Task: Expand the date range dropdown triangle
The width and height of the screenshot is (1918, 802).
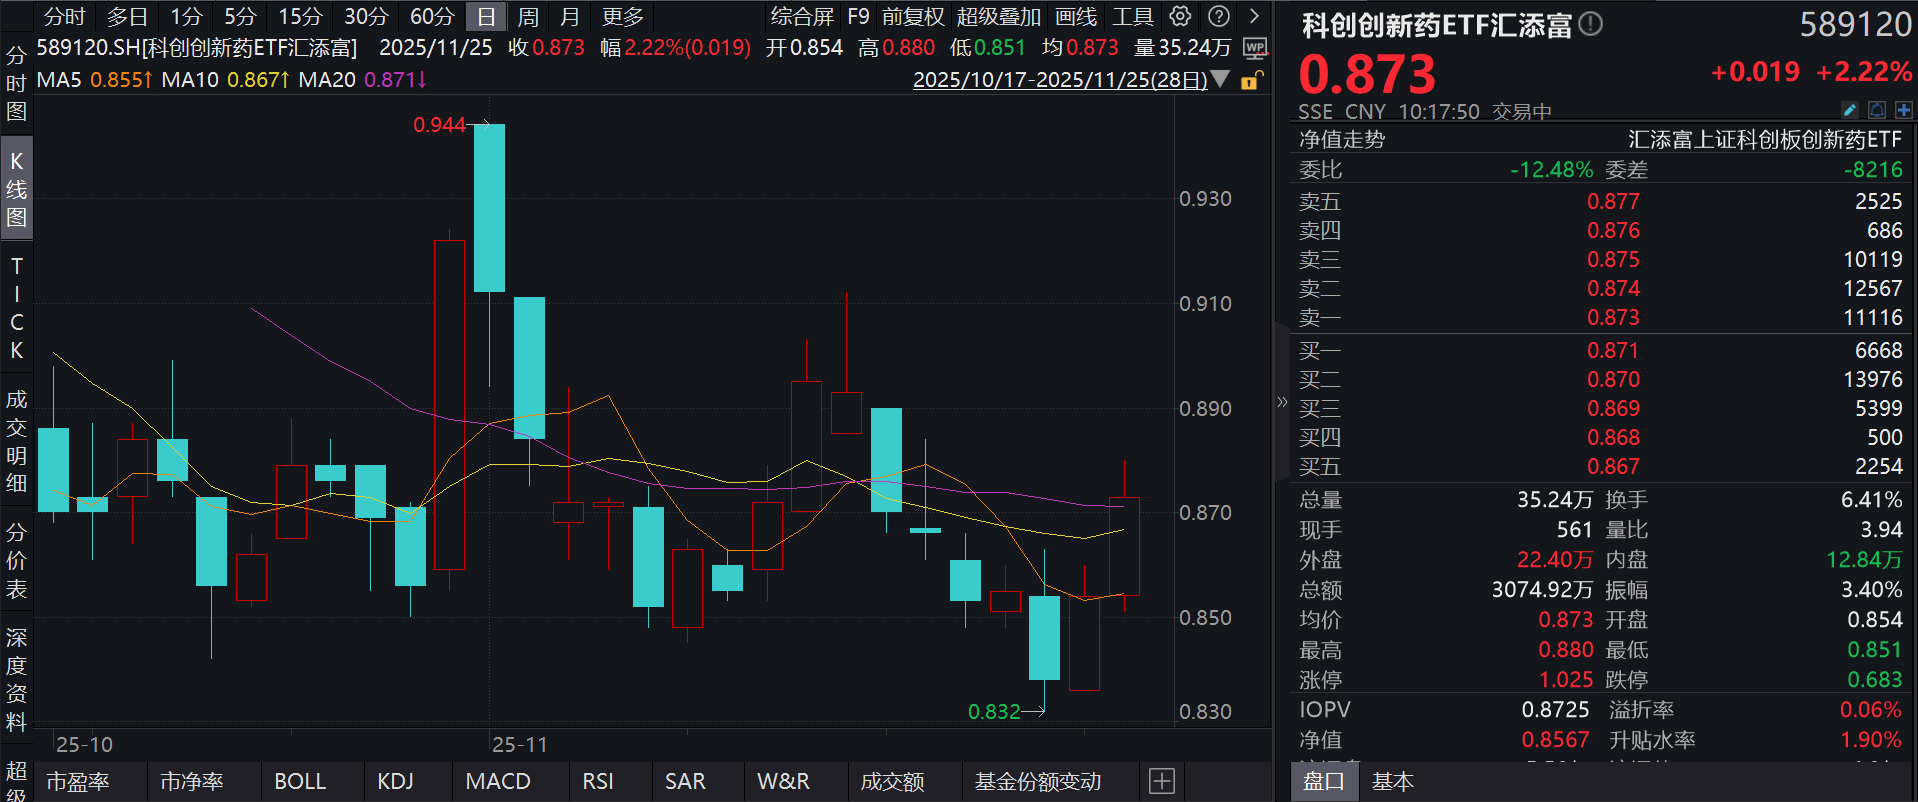Action: [x=1220, y=80]
